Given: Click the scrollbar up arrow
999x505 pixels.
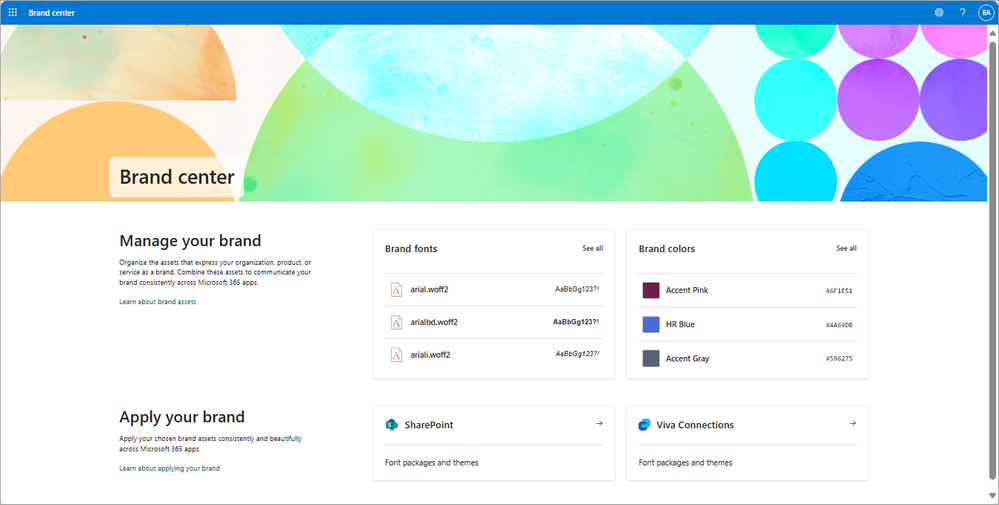Looking at the screenshot, I should [993, 31].
